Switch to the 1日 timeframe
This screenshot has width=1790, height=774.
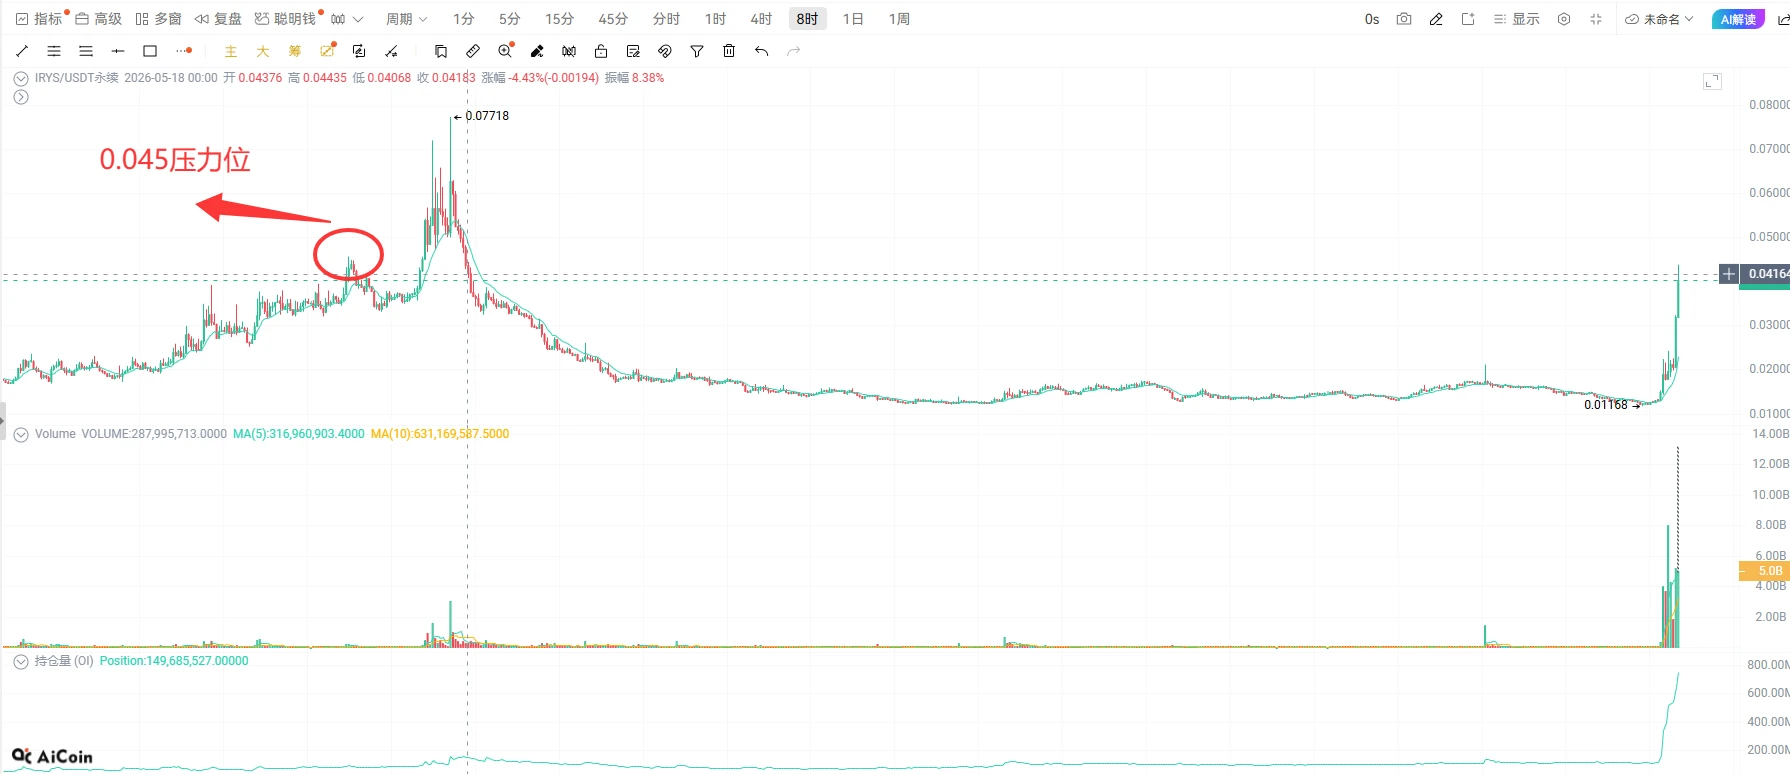coord(853,19)
